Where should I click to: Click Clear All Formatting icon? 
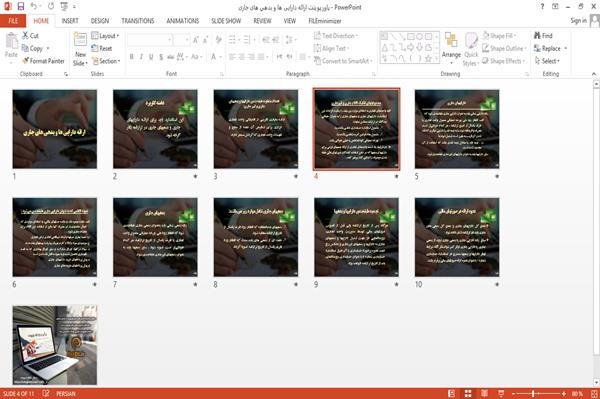pyautogui.click(x=218, y=40)
